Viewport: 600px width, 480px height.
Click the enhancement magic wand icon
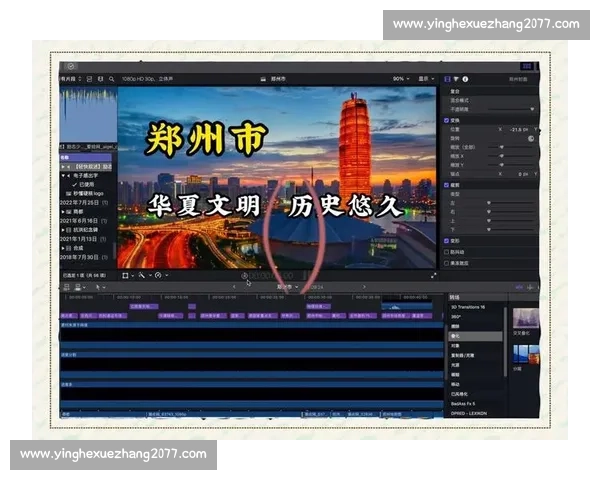click(142, 275)
